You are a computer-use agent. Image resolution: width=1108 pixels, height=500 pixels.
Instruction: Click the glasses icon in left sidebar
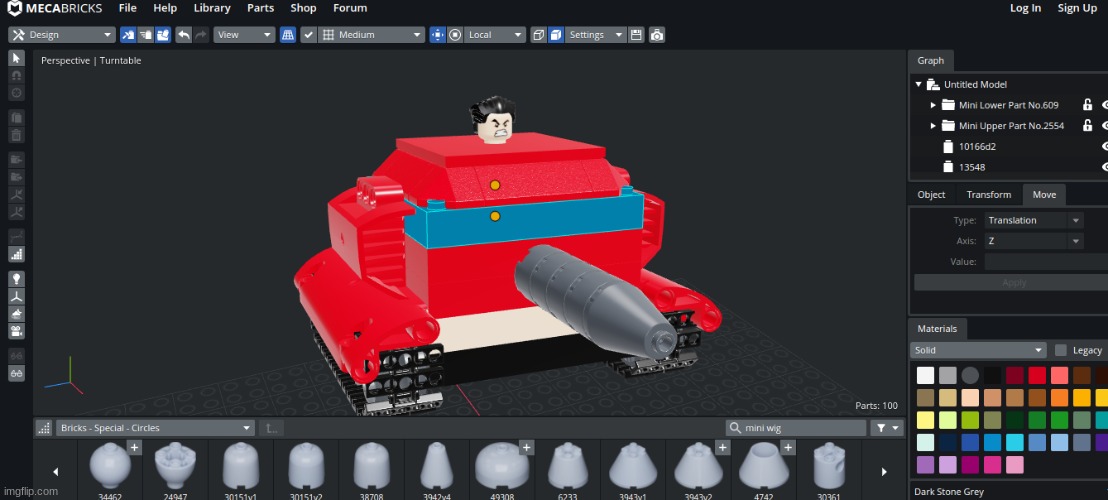click(16, 373)
